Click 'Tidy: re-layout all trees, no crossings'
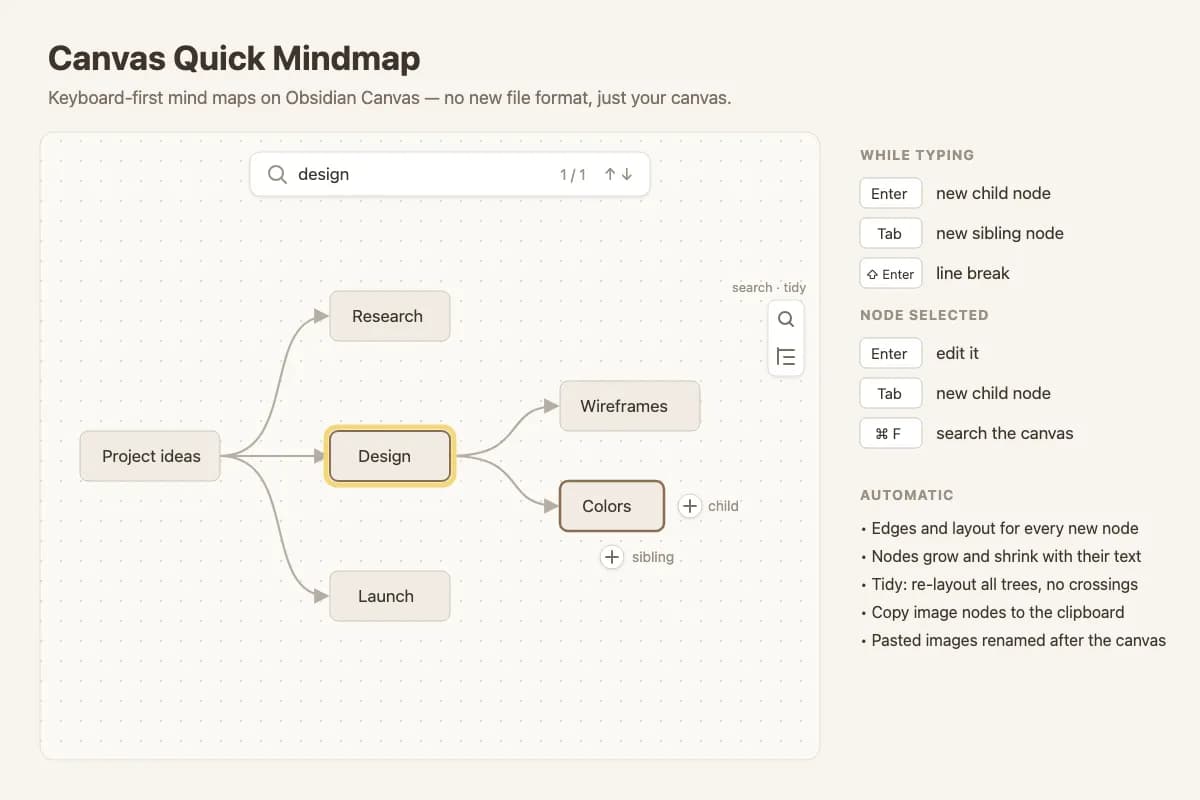Image resolution: width=1200 pixels, height=800 pixels. pyautogui.click(x=999, y=584)
